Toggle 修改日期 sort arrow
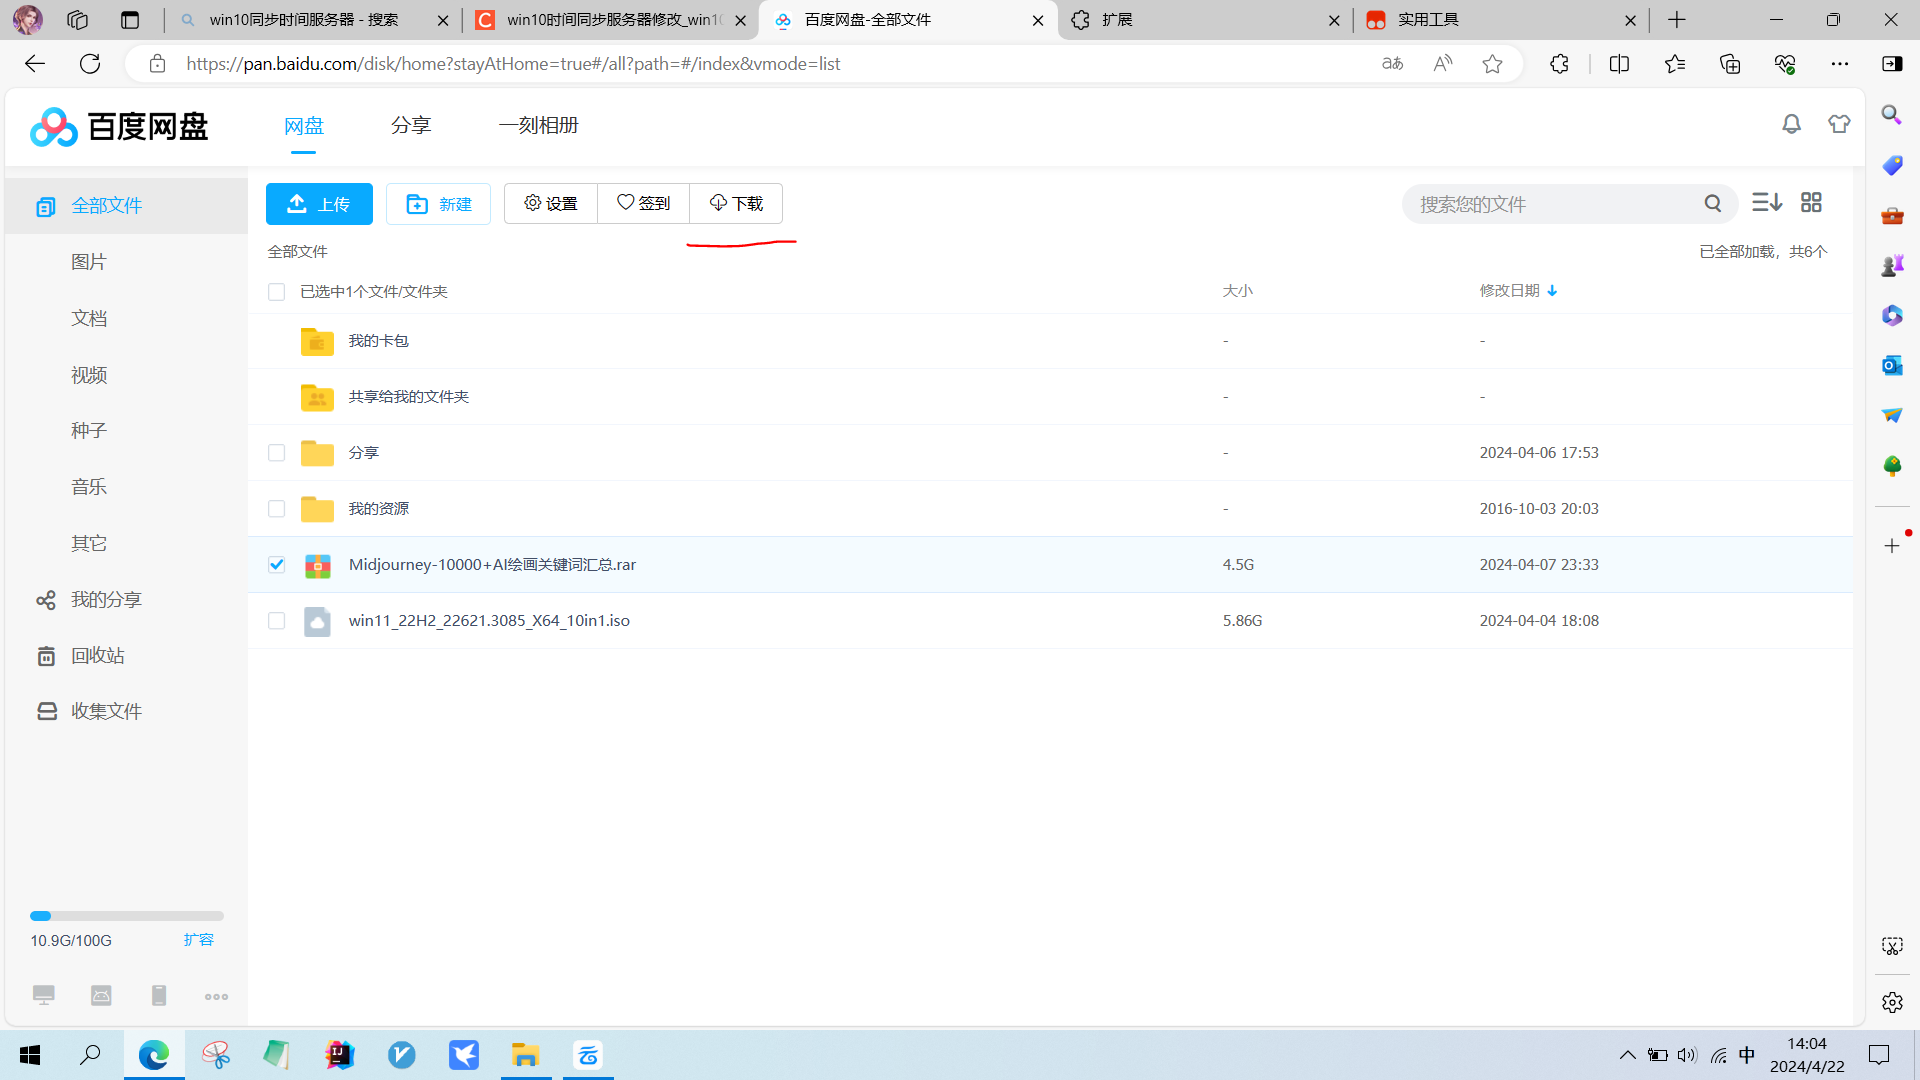Viewport: 1920px width, 1080px height. [x=1552, y=291]
